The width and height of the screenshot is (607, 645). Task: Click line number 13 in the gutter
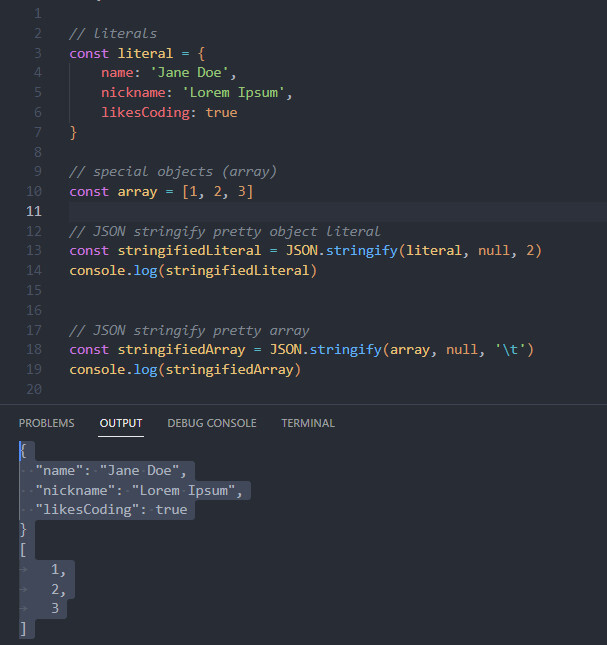coord(34,251)
